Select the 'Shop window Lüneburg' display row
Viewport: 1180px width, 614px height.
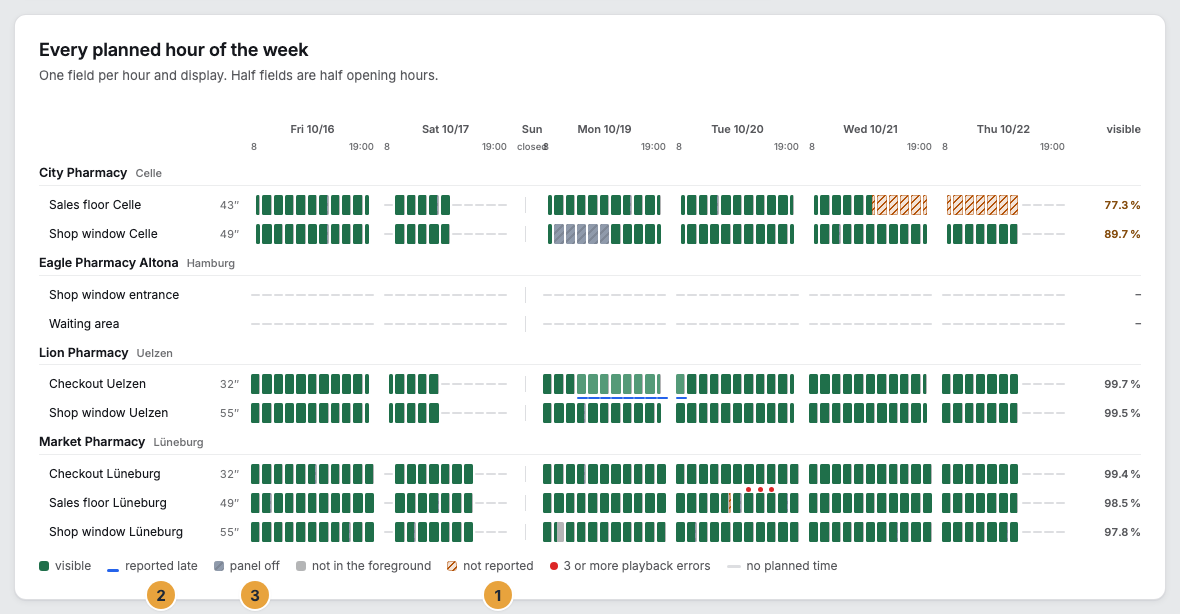coord(590,532)
